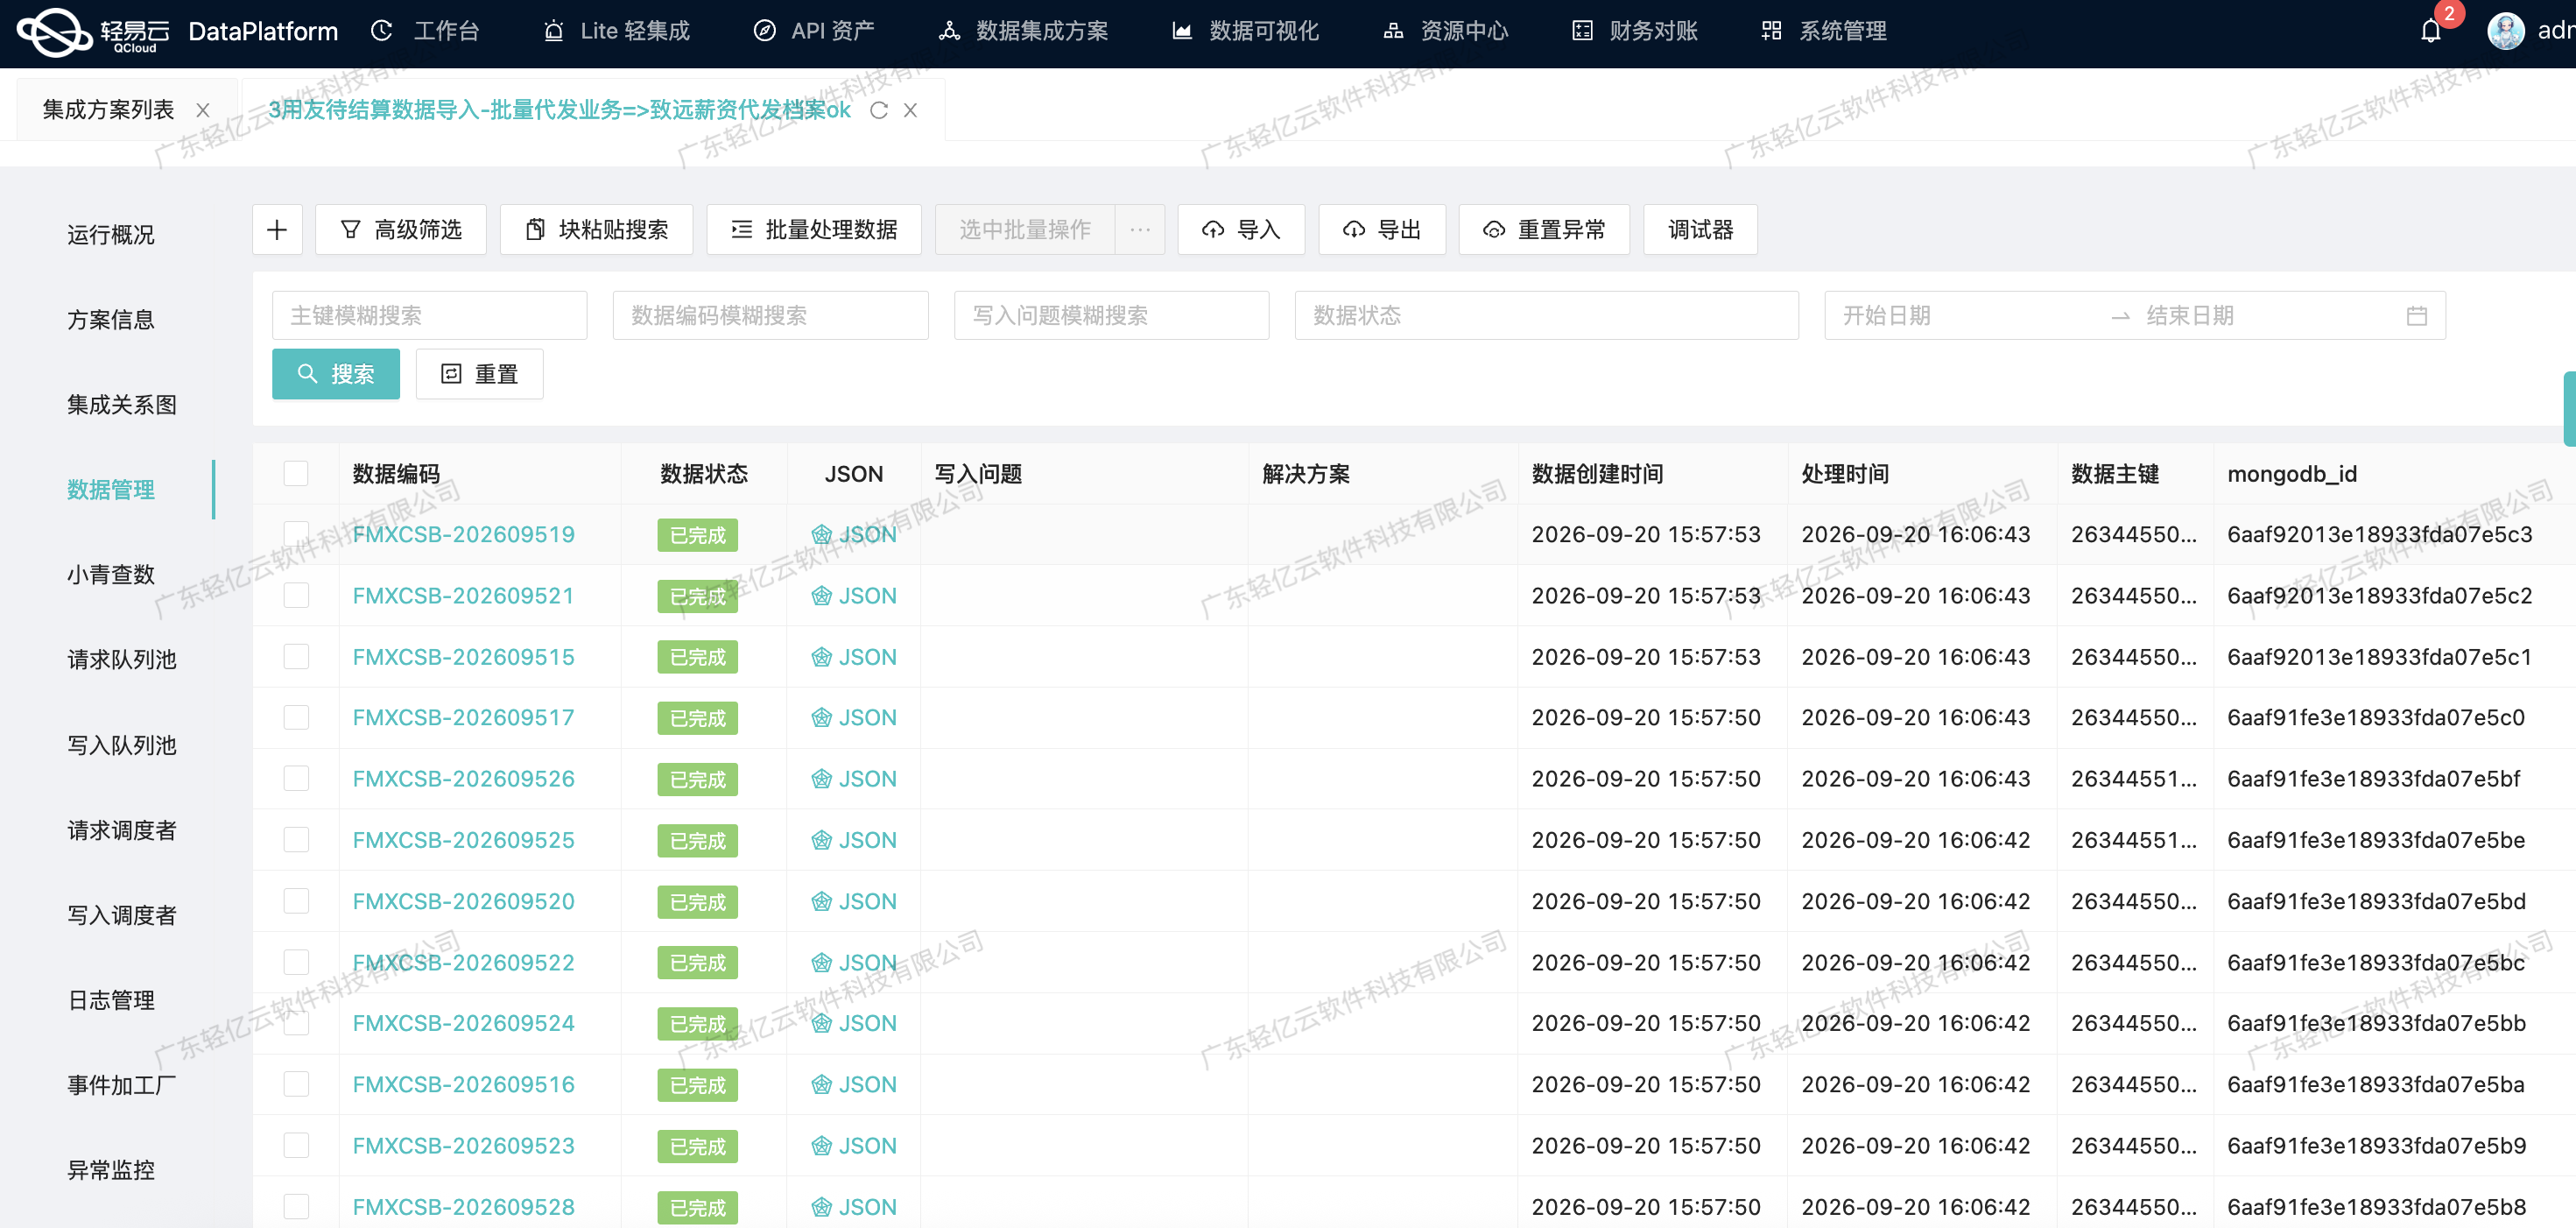The width and height of the screenshot is (2576, 1228).
Task: Refresh the open integration scheme tab
Action: click(878, 110)
